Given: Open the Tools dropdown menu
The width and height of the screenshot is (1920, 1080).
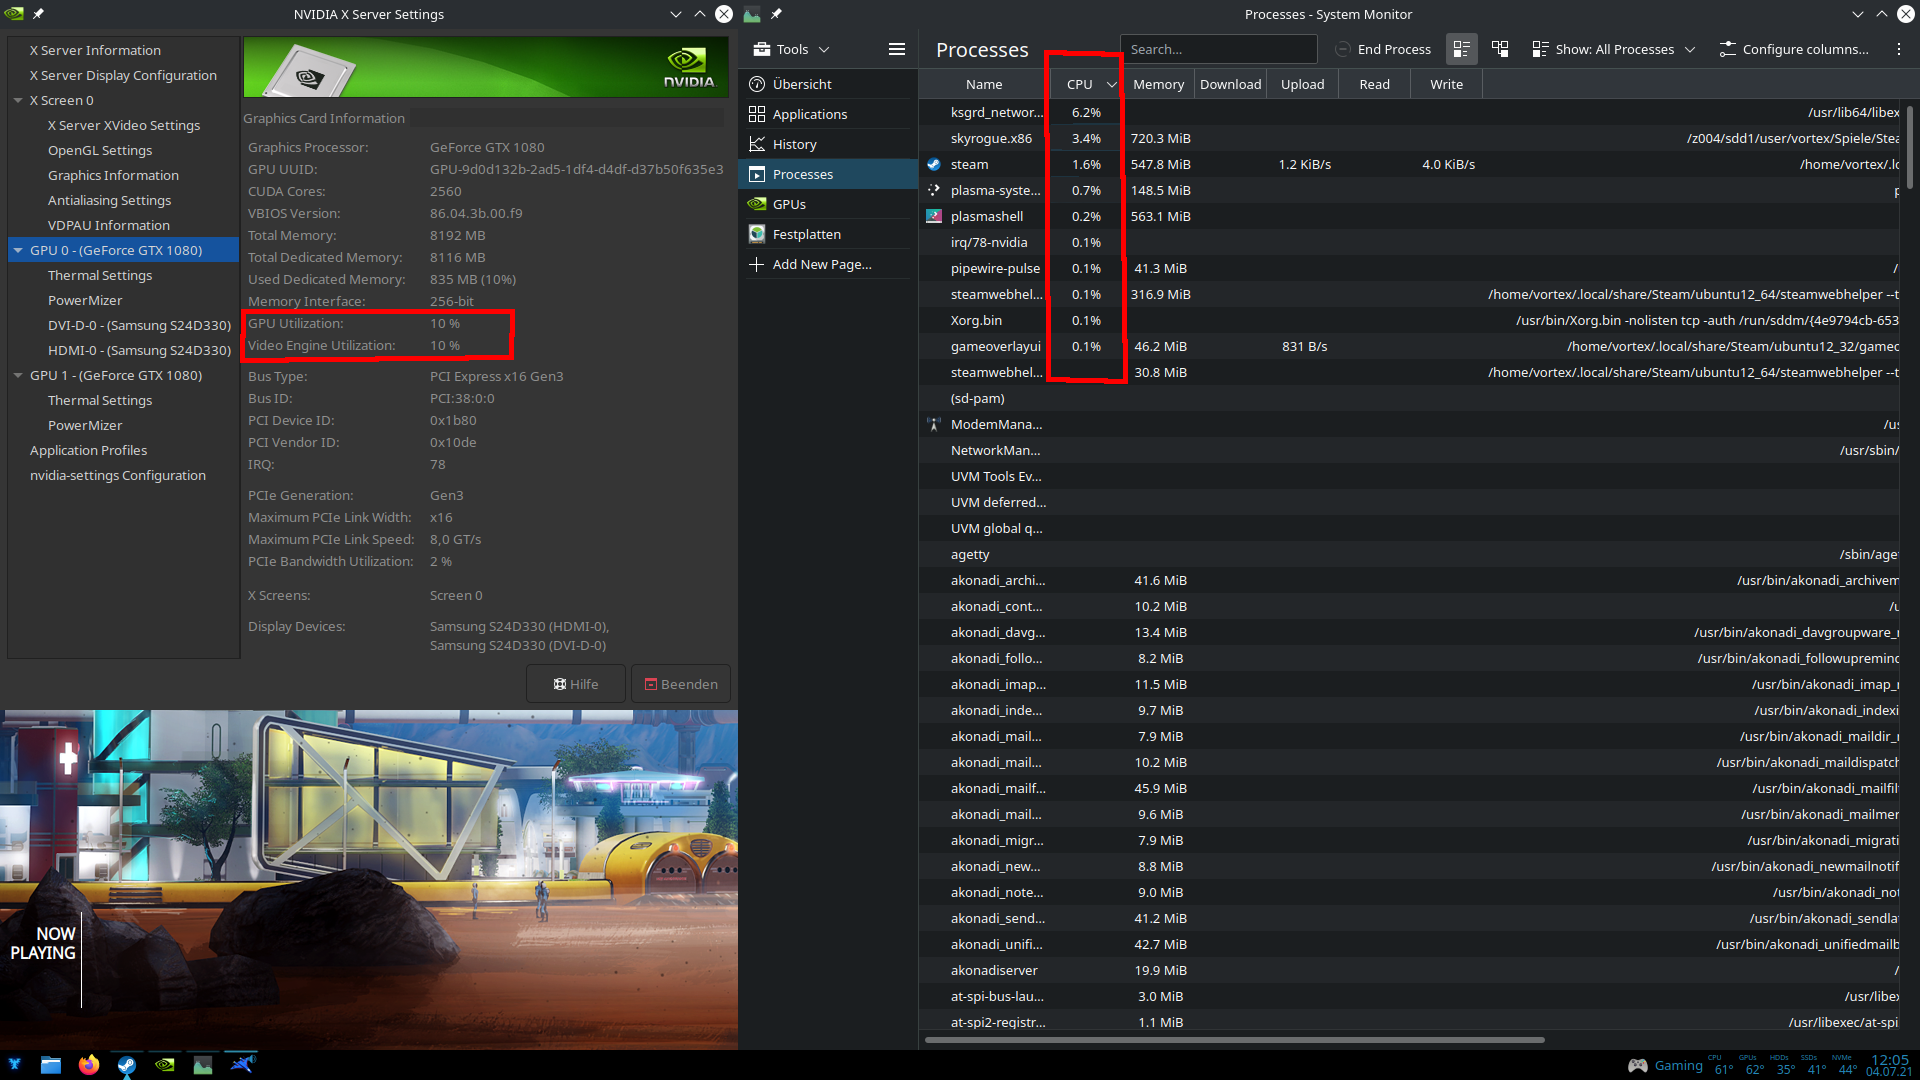Looking at the screenshot, I should [x=791, y=49].
